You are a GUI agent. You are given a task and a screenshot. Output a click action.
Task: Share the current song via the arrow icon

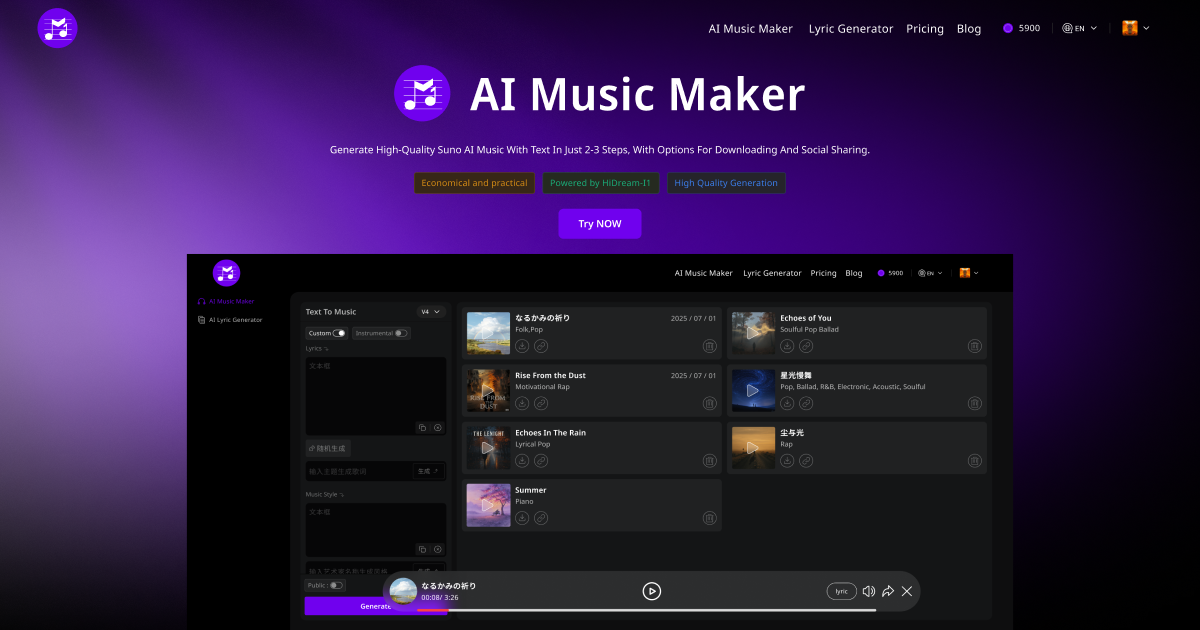[x=887, y=591]
